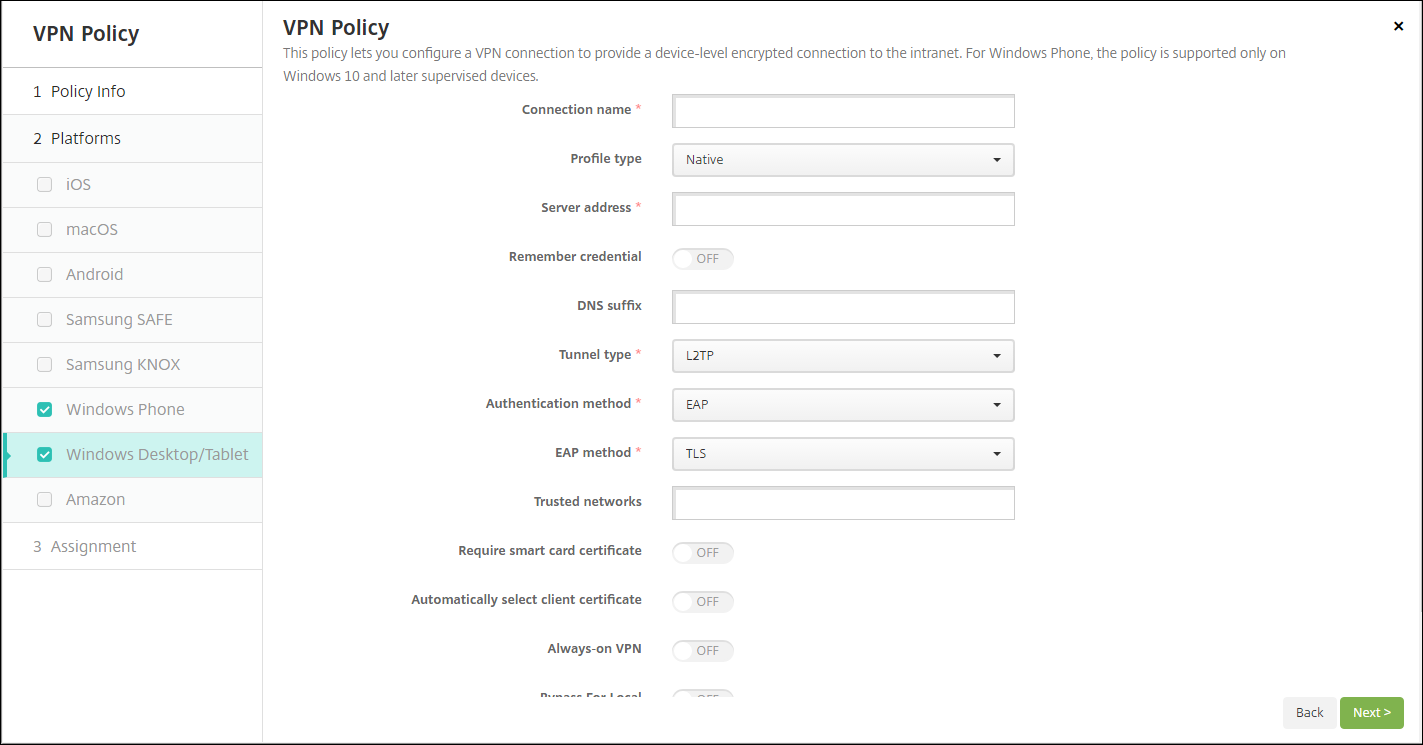This screenshot has width=1423, height=745.
Task: Tick the Amazon platform checkbox
Action: pos(44,500)
